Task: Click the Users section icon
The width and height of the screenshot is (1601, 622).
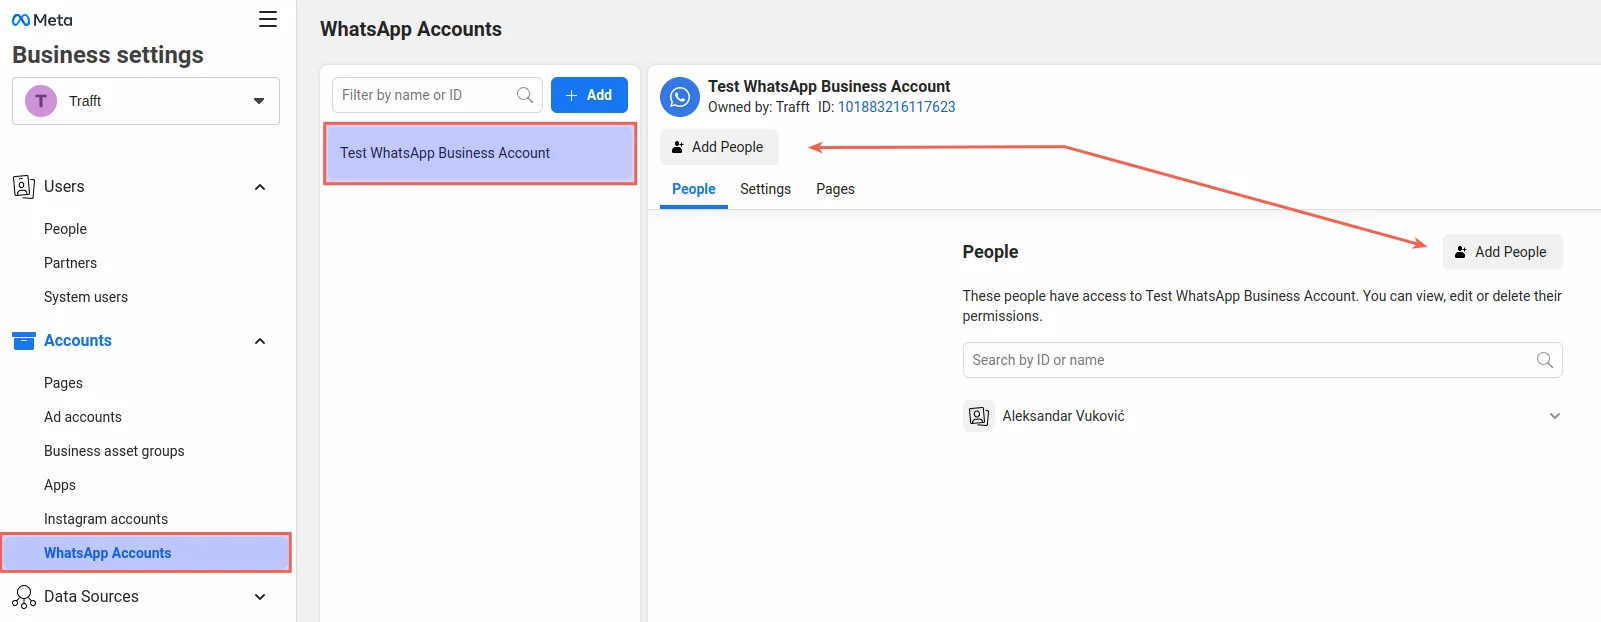Action: 24,187
